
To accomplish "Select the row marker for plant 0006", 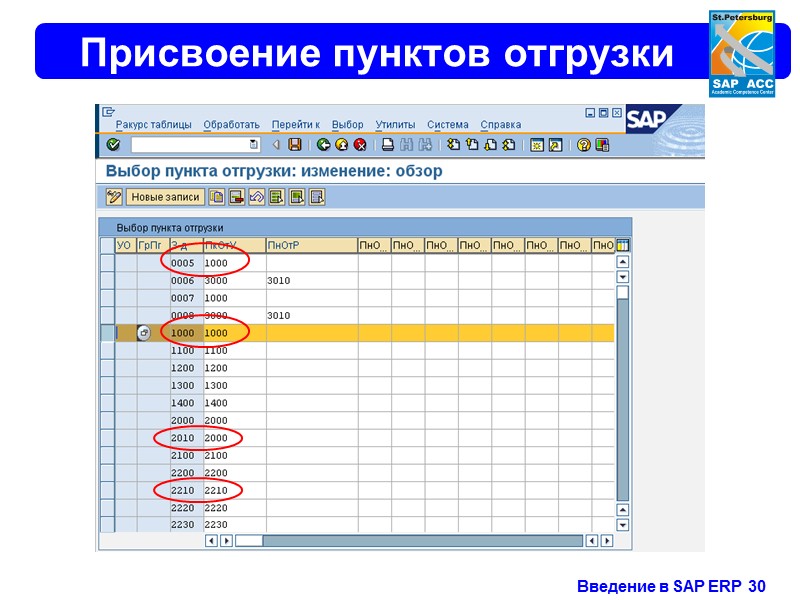I will click(x=107, y=281).
